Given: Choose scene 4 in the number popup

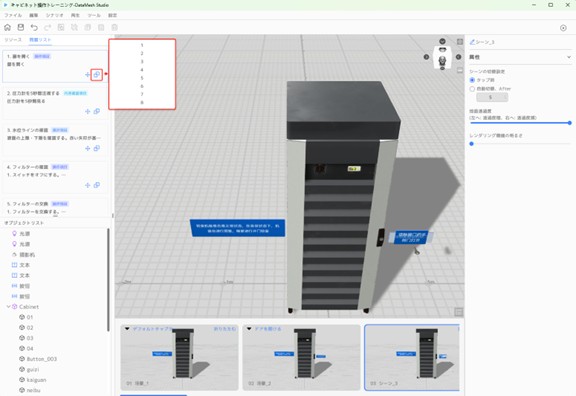Looking at the screenshot, I should (x=142, y=70).
